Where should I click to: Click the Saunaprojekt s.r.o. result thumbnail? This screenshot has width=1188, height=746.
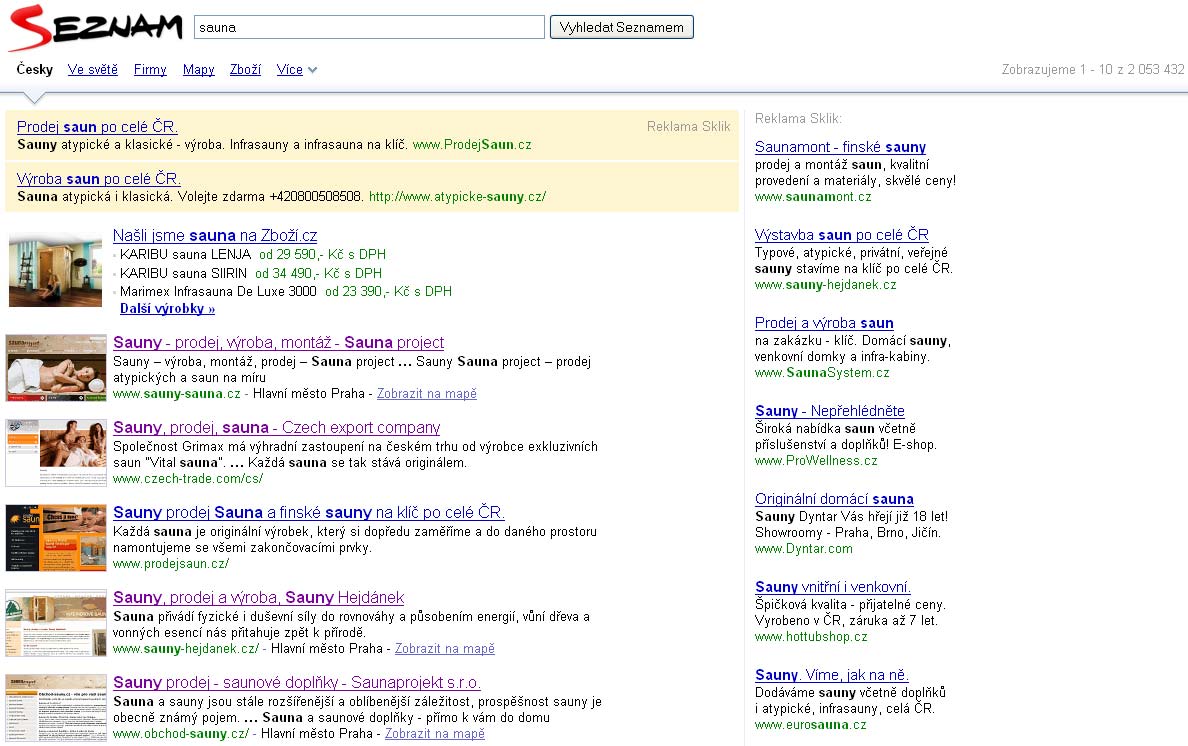(x=56, y=708)
